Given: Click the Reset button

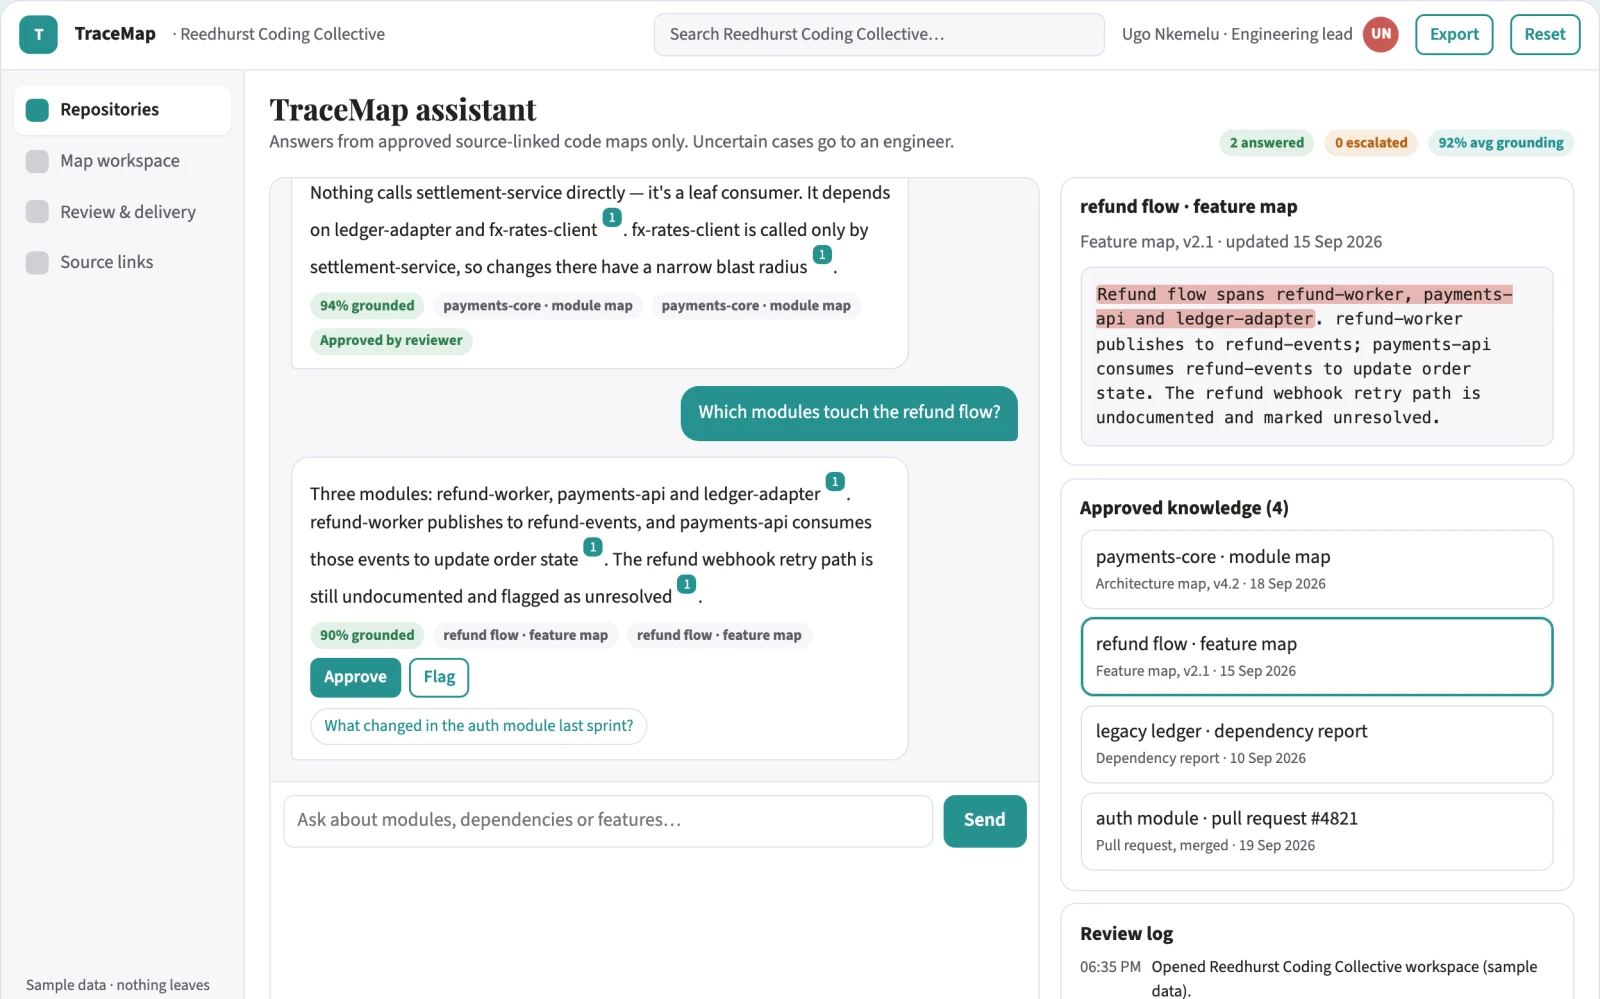Looking at the screenshot, I should 1545,34.
